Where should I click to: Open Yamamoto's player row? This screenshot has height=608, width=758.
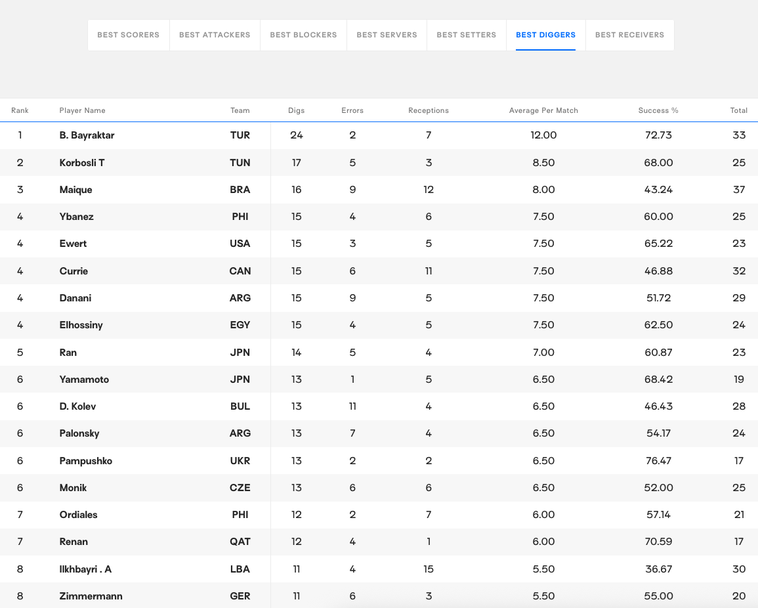click(x=84, y=380)
